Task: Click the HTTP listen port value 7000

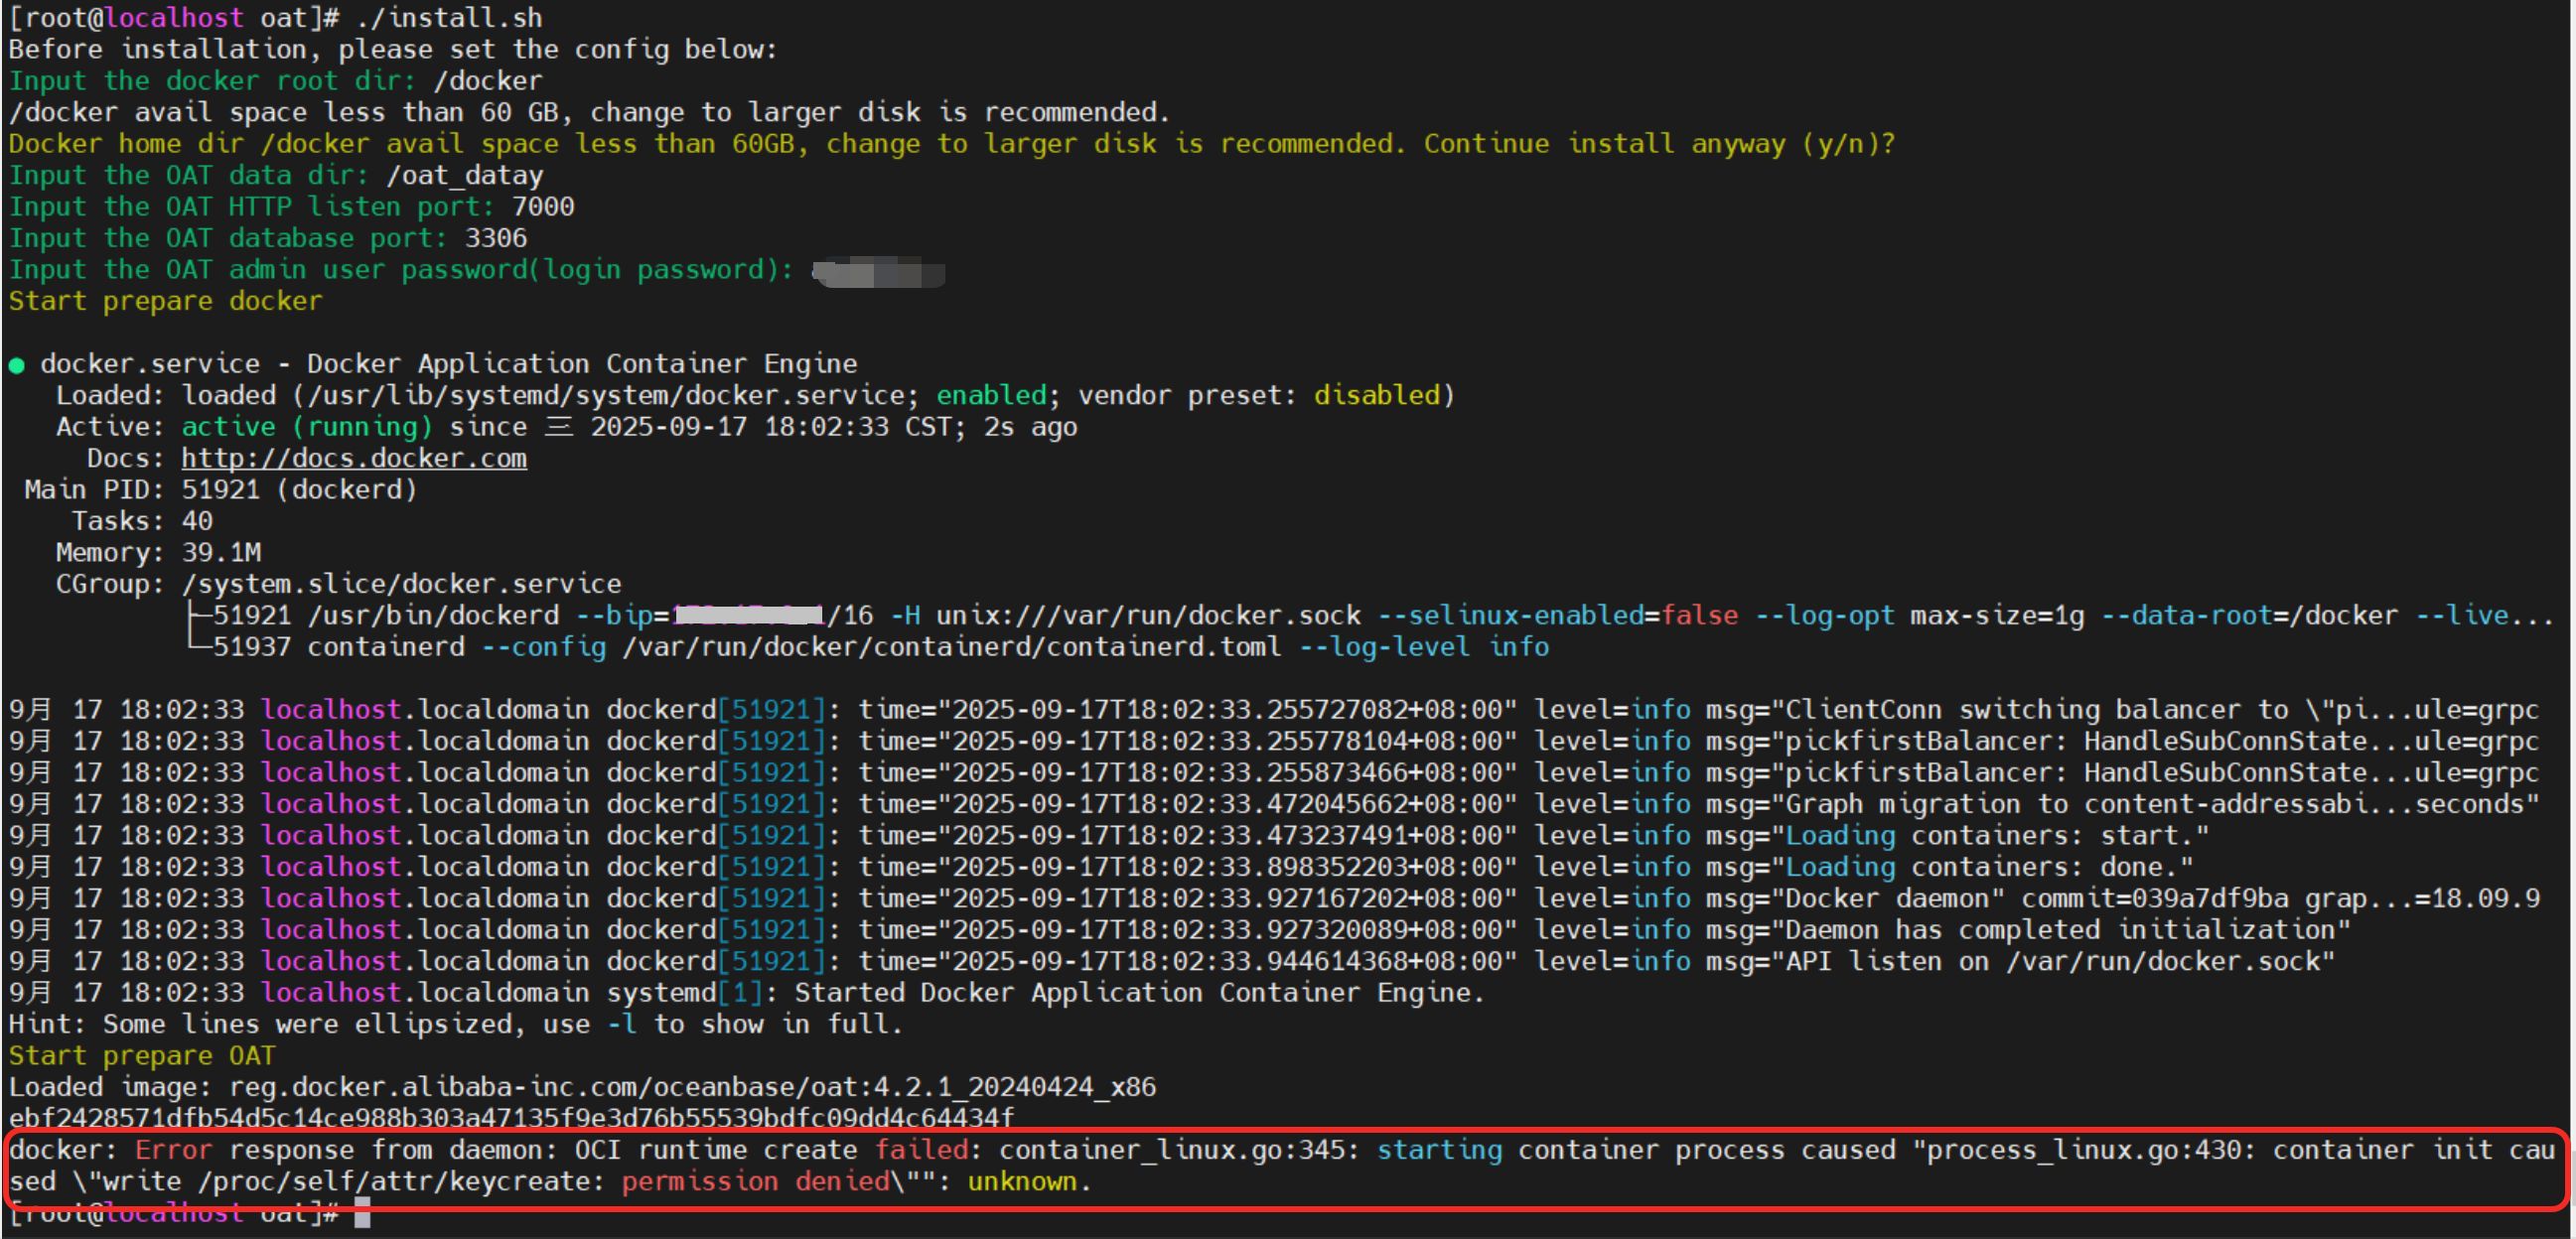Action: pos(543,207)
